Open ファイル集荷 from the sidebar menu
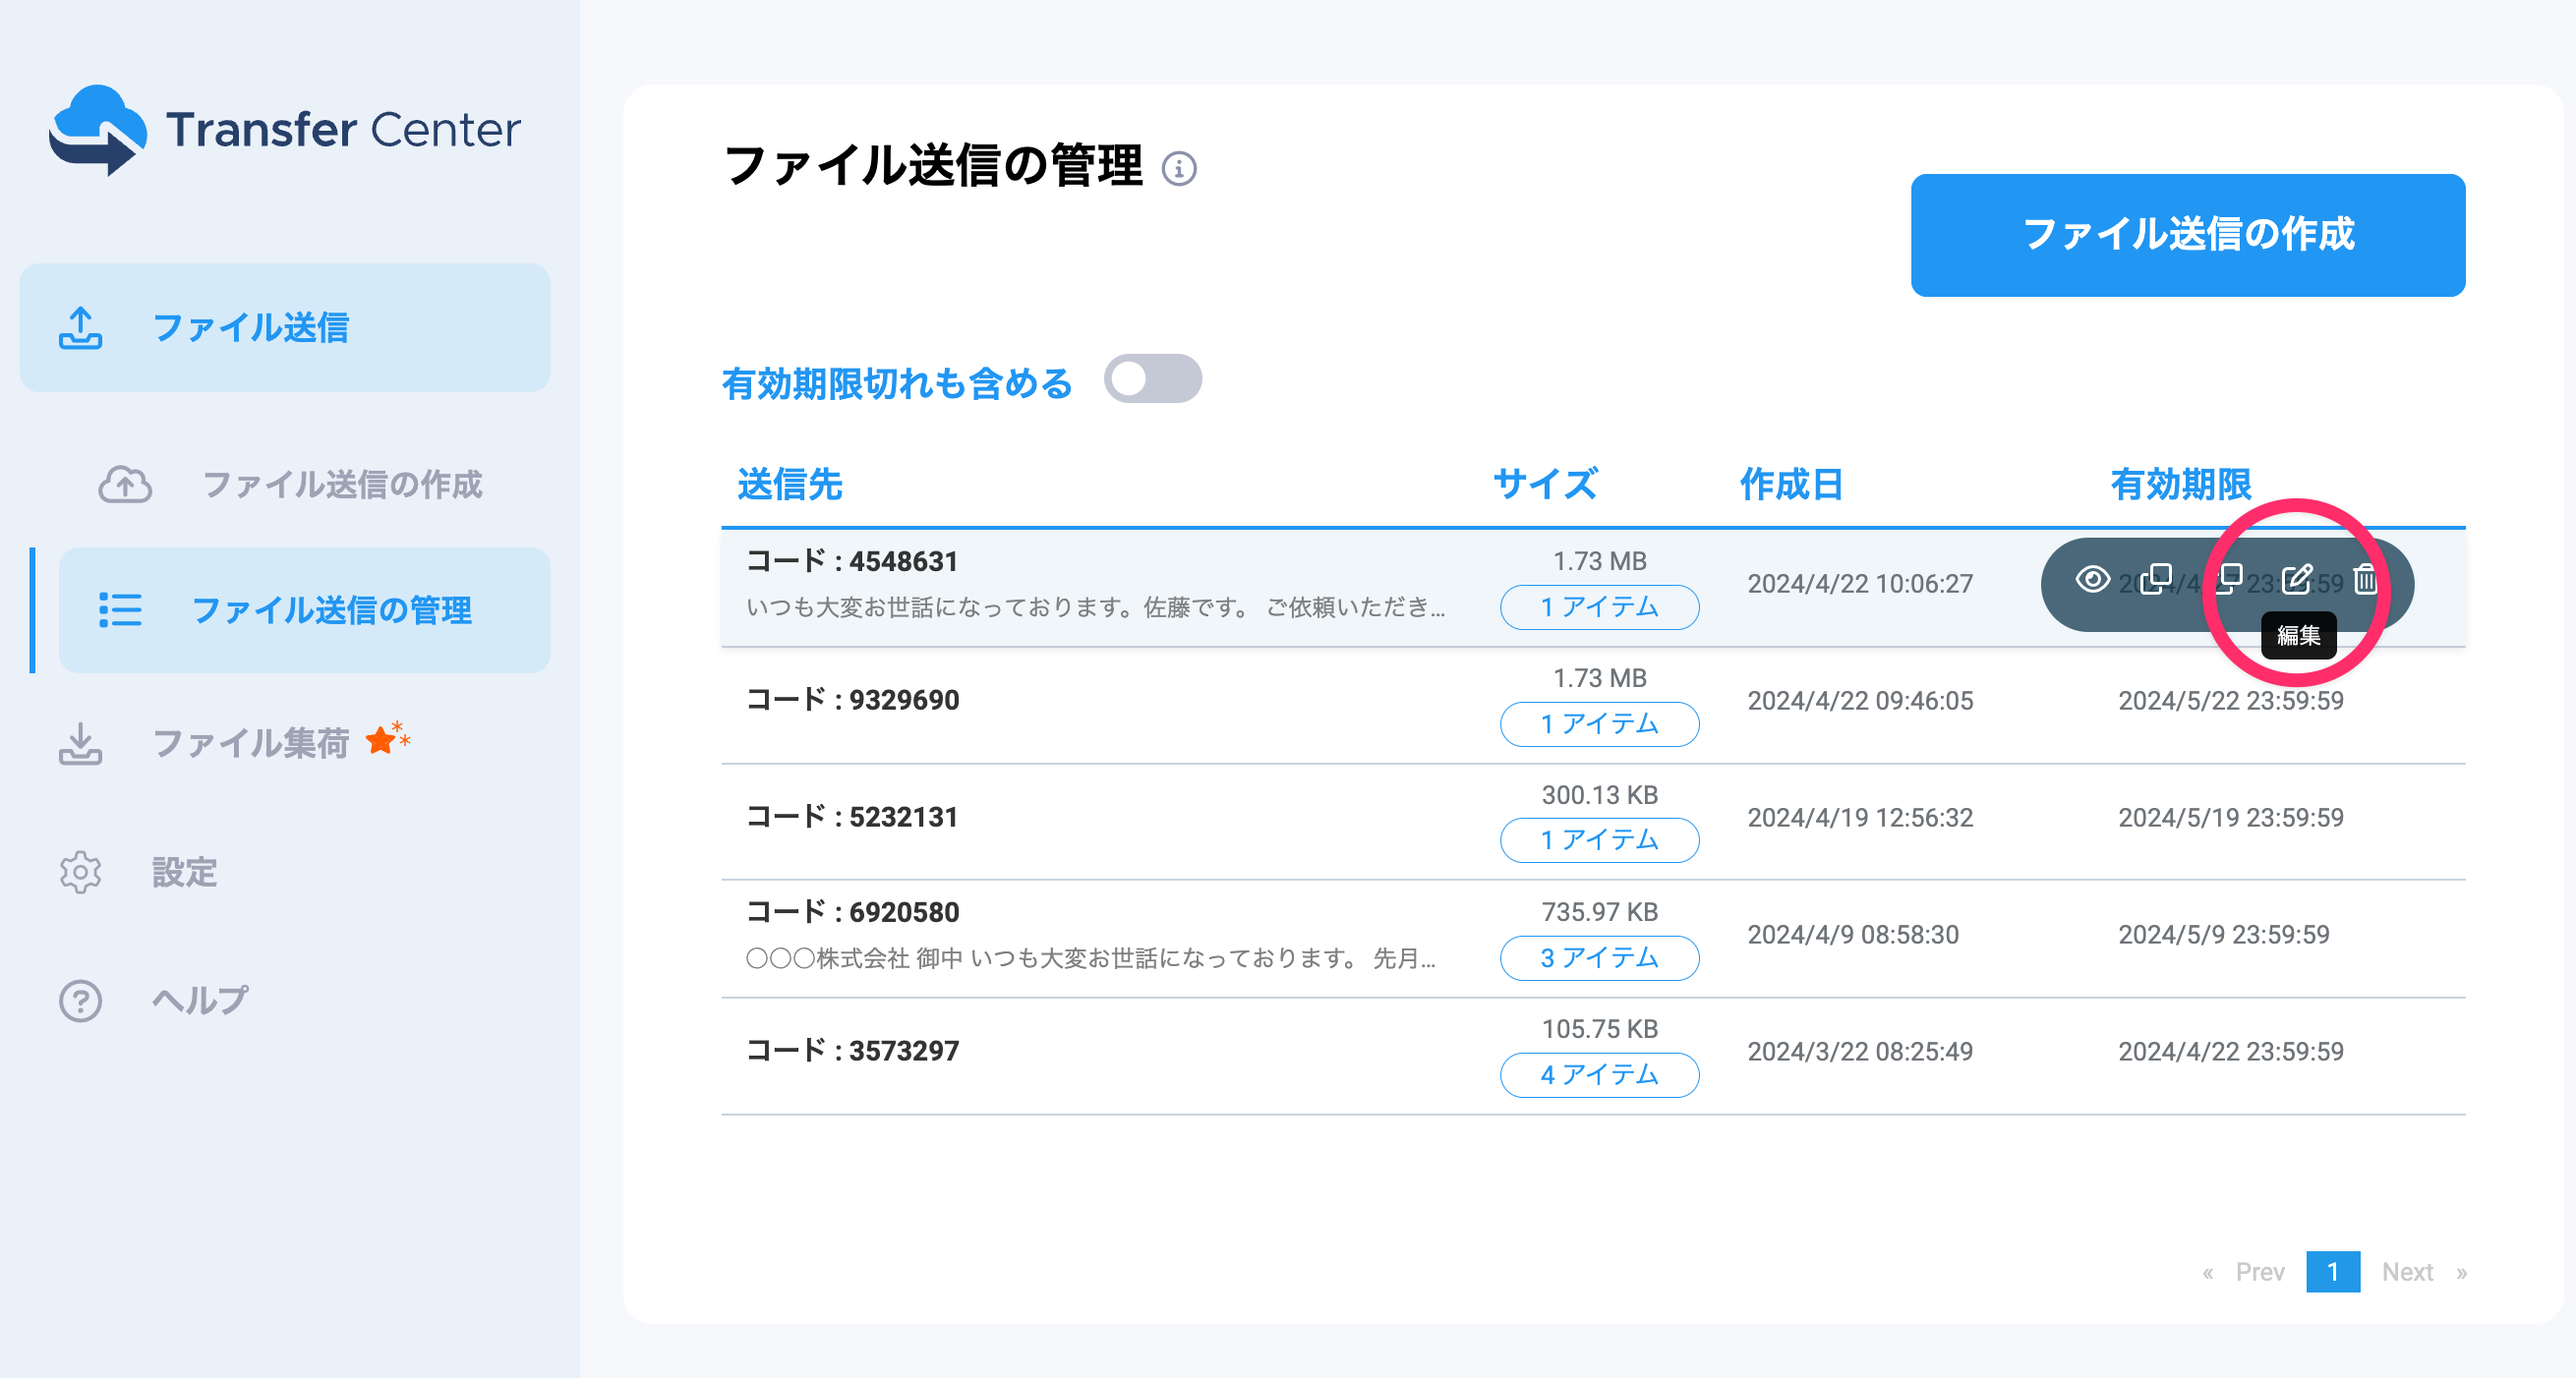Image resolution: width=2576 pixels, height=1378 pixels. (252, 742)
